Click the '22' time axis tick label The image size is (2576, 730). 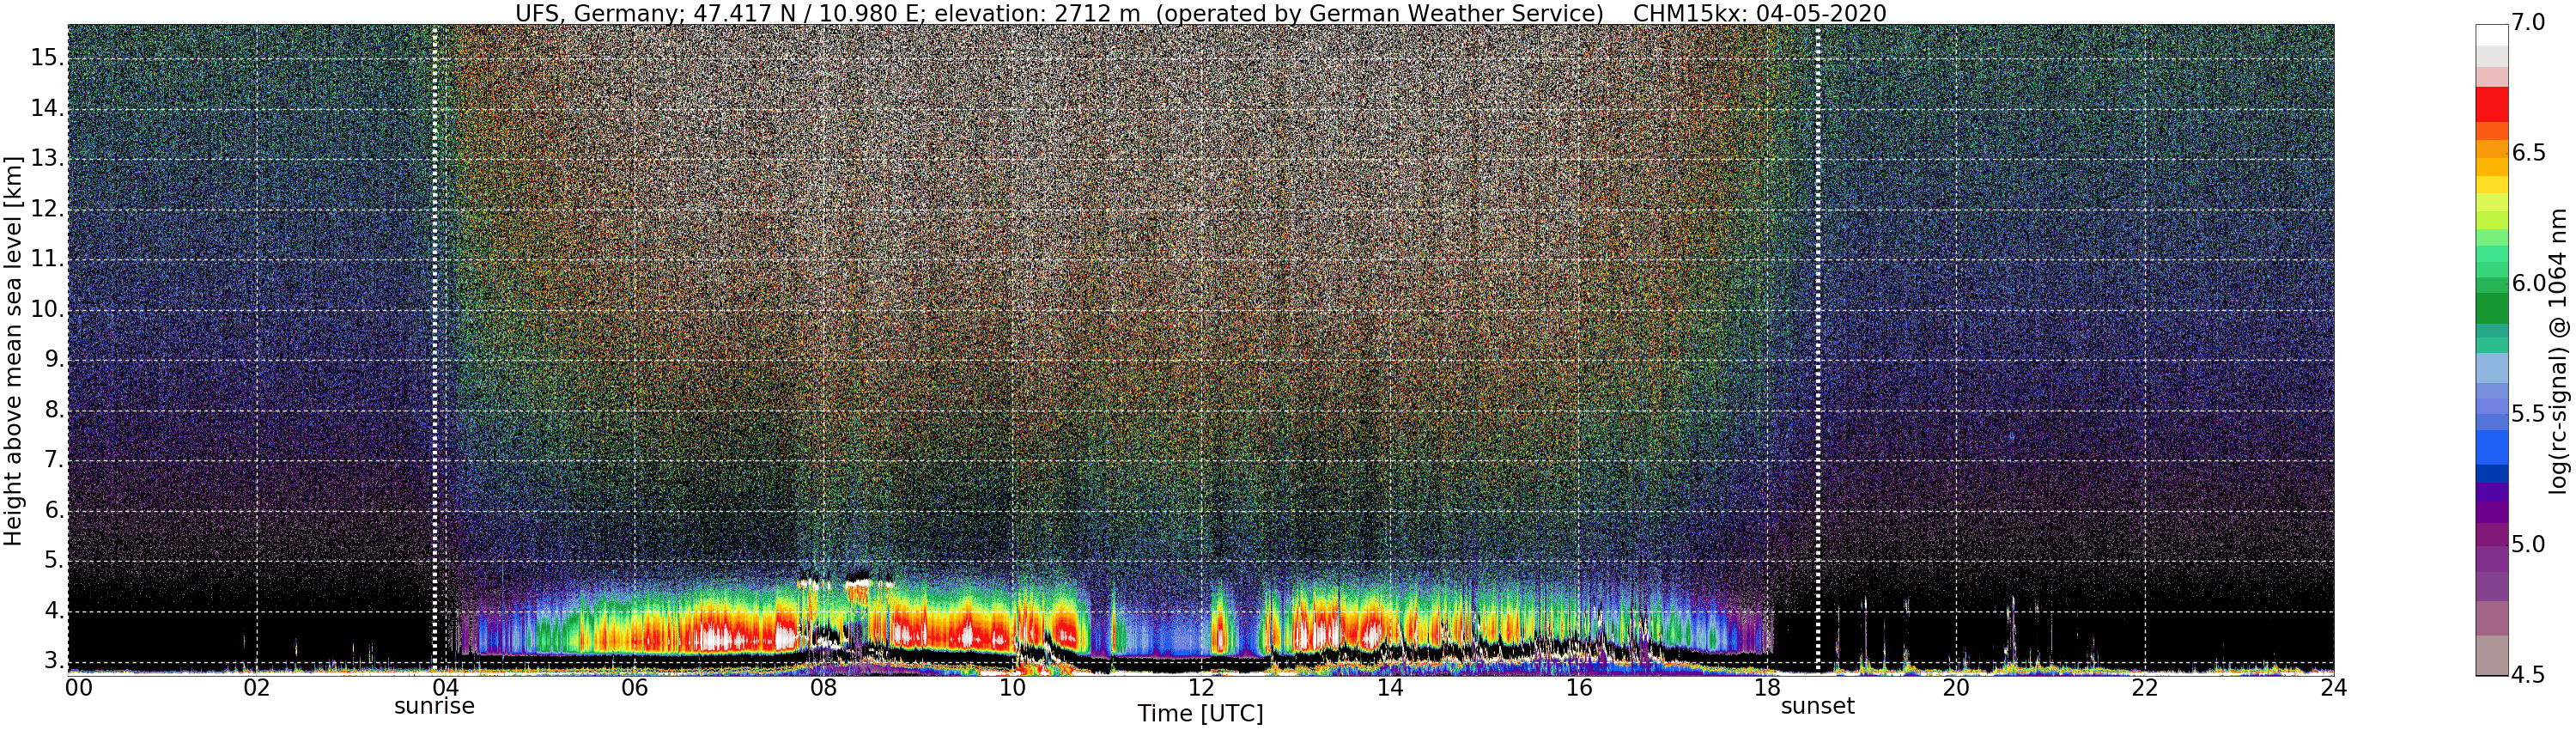(2145, 688)
